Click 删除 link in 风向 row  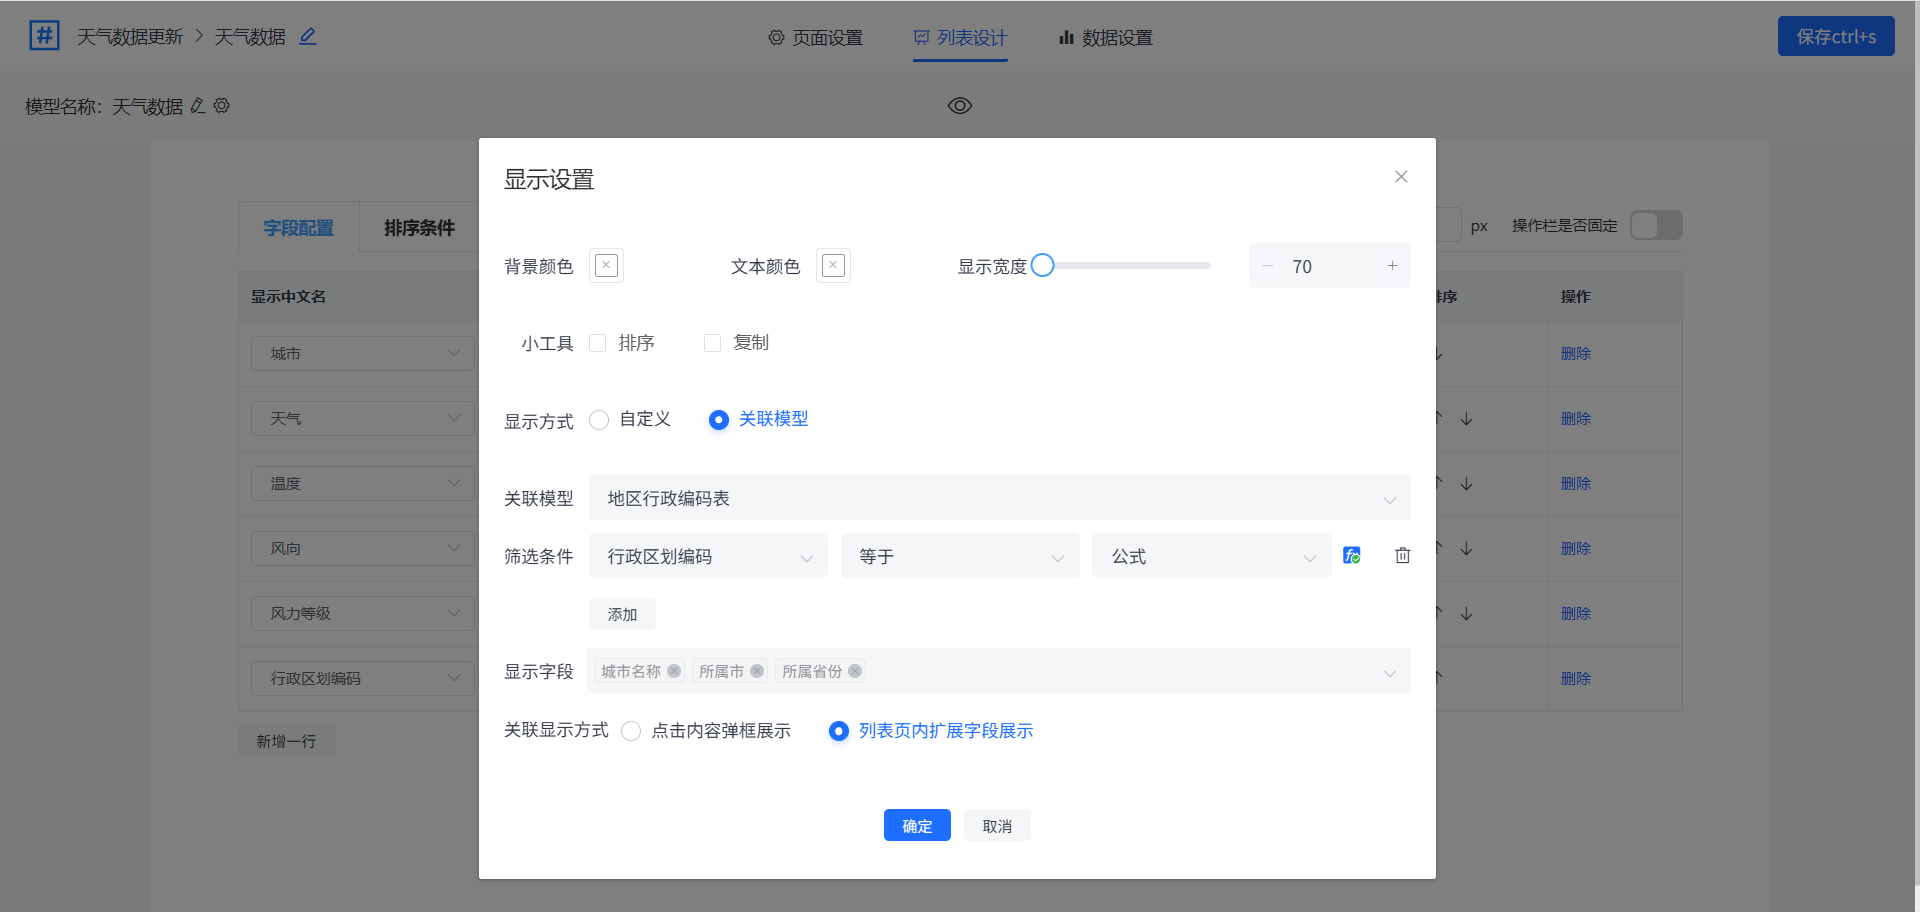click(1576, 548)
